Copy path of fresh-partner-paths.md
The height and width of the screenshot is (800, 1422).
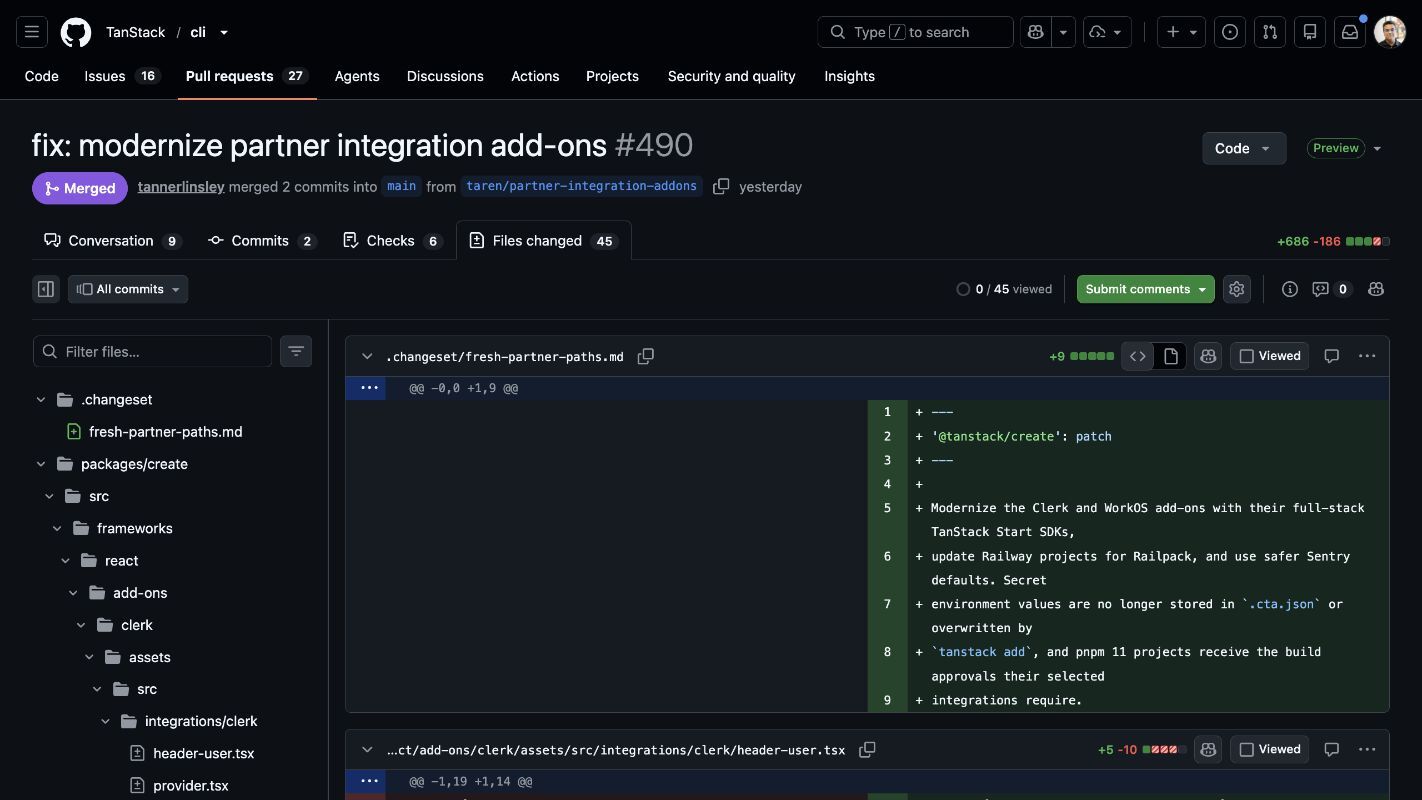(x=646, y=356)
